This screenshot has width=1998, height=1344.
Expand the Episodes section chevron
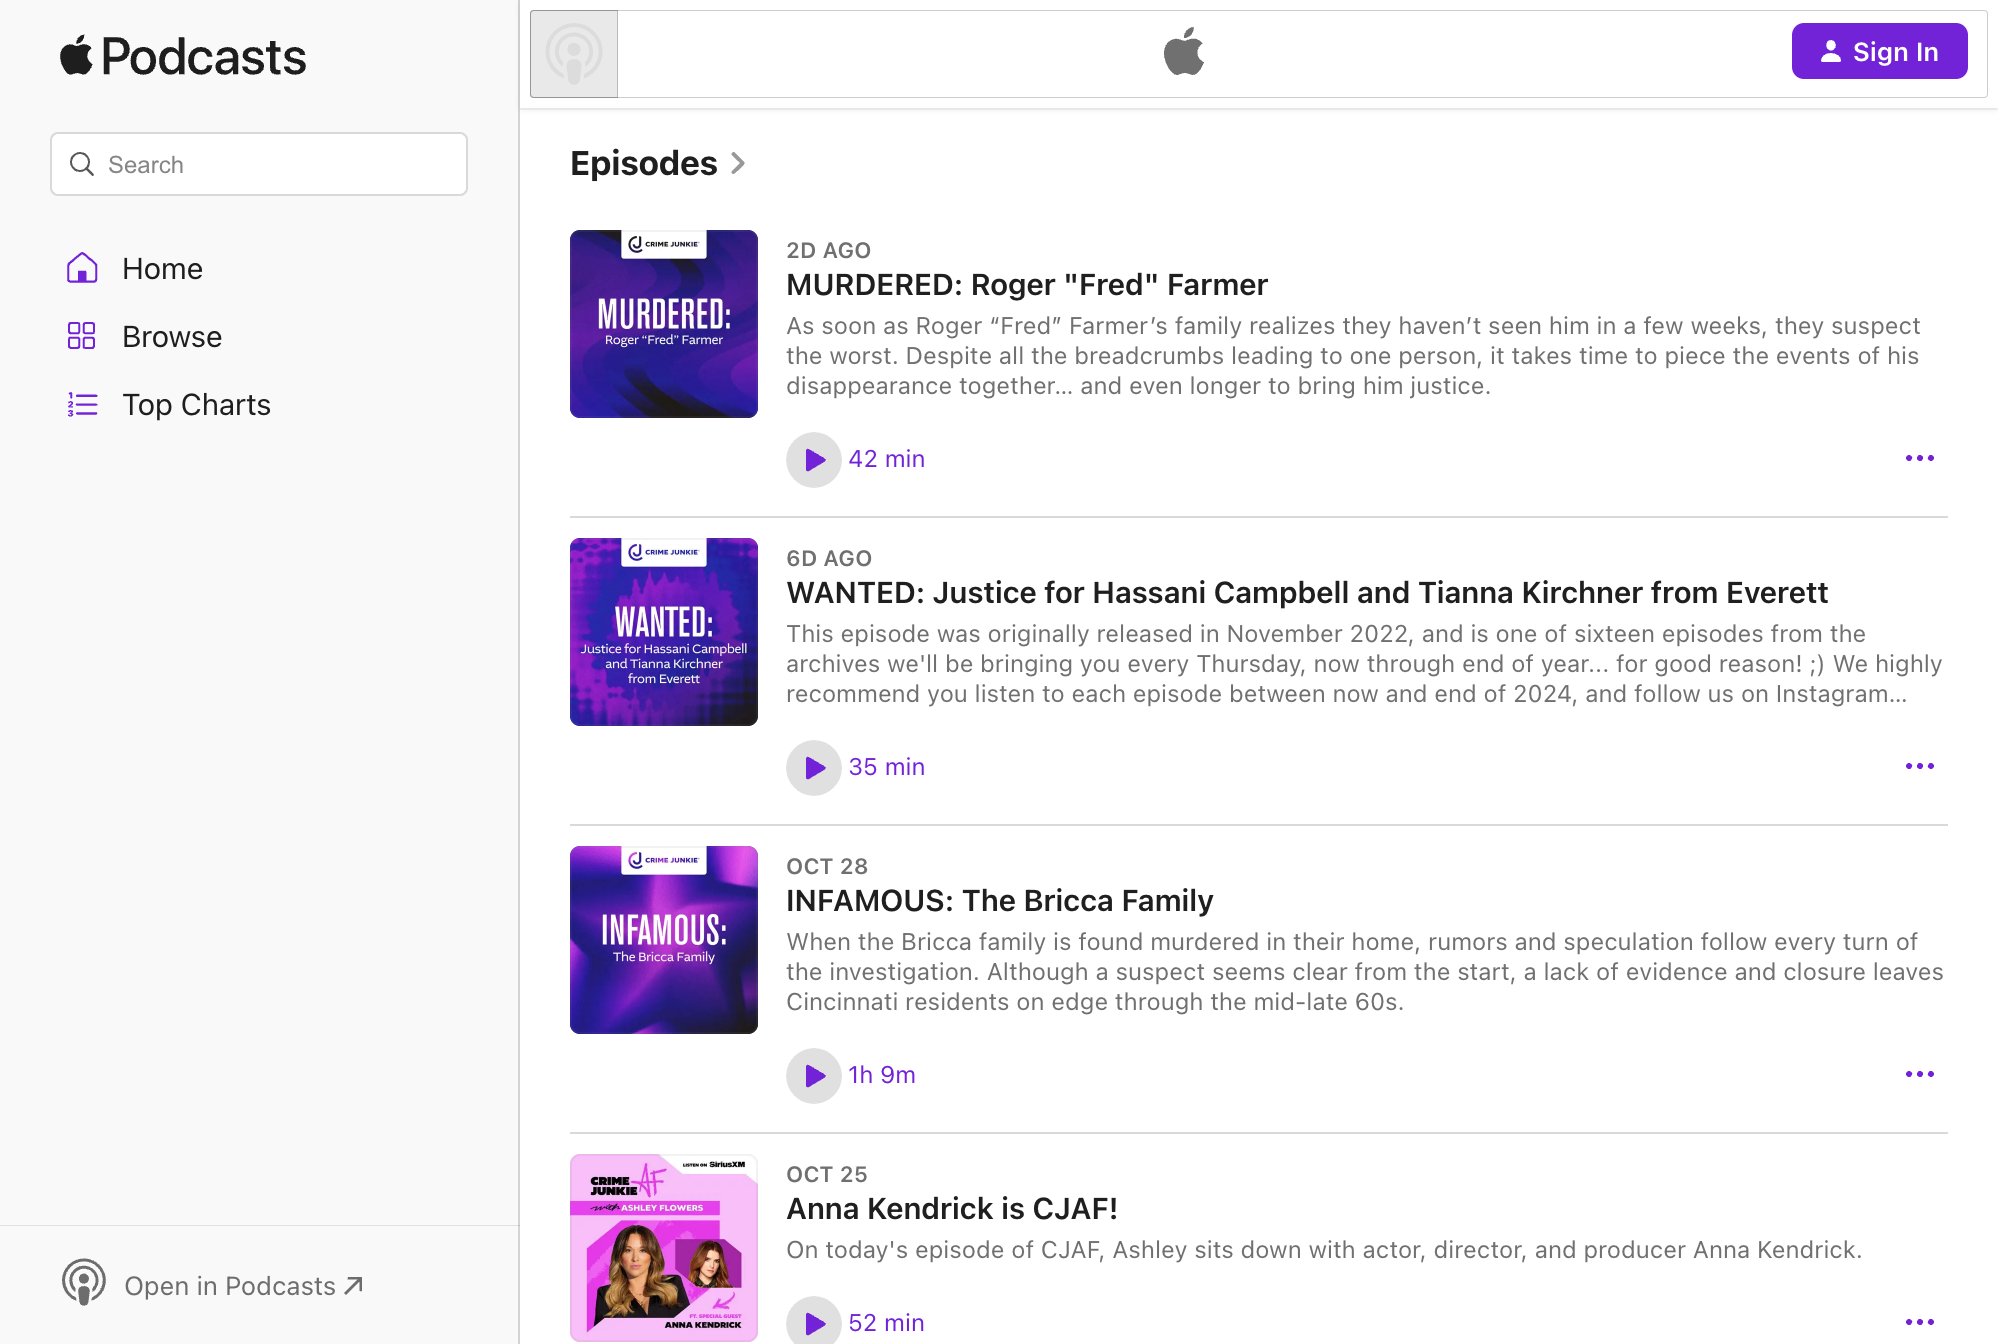pyautogui.click(x=738, y=163)
